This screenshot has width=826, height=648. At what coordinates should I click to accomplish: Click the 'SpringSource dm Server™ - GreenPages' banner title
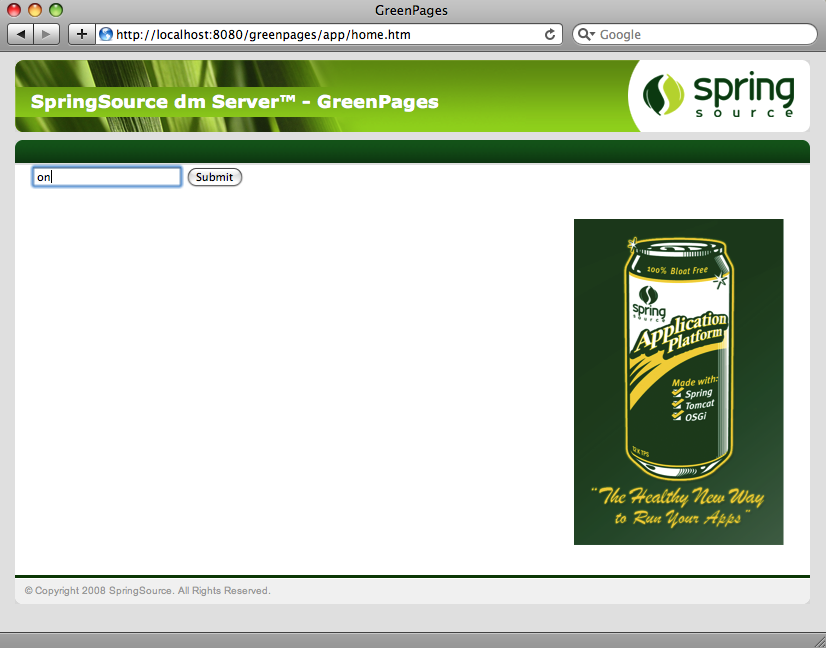click(x=234, y=101)
